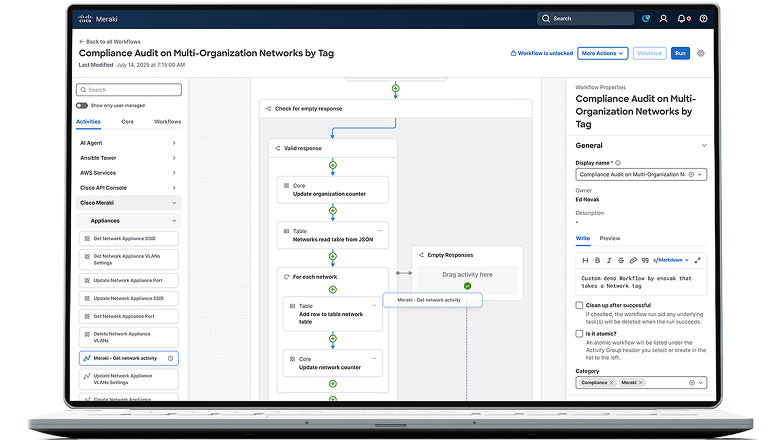Open the More Actions dropdown

[601, 53]
